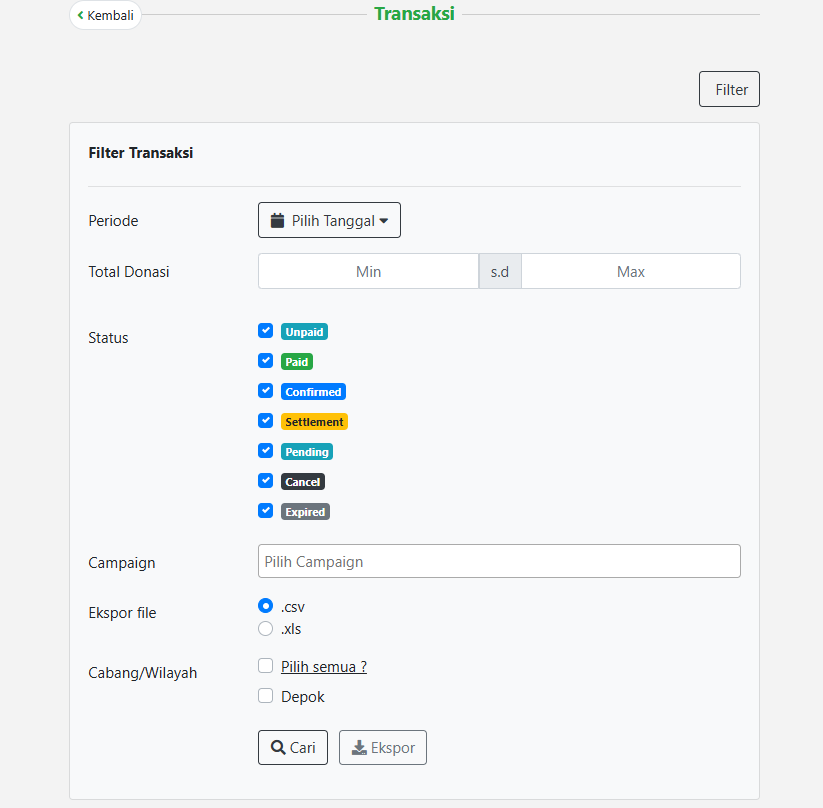The width and height of the screenshot is (823, 808).
Task: Uncheck the Paid status checkbox
Action: point(265,361)
